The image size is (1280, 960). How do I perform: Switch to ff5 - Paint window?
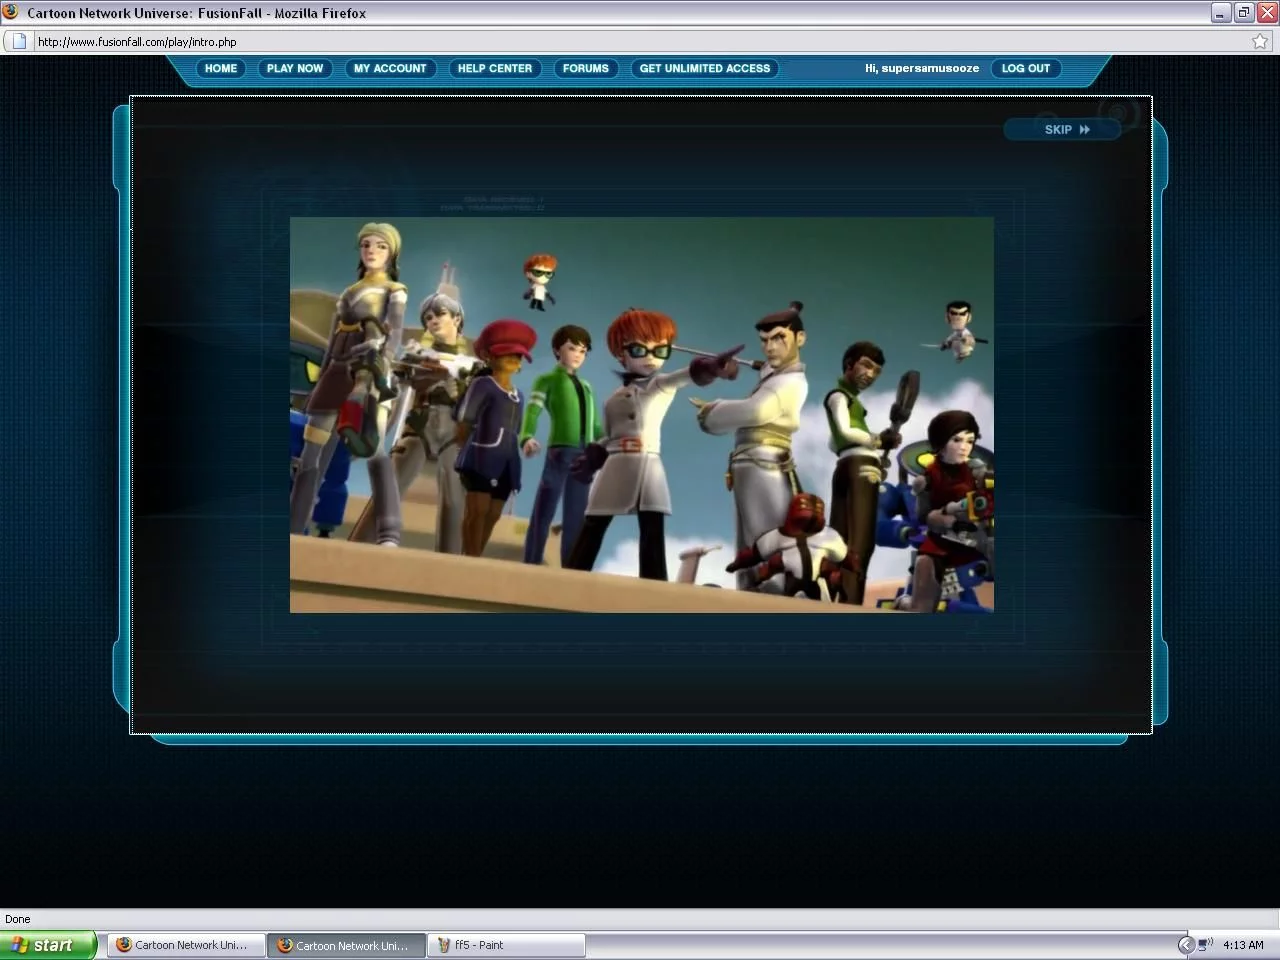click(x=506, y=945)
